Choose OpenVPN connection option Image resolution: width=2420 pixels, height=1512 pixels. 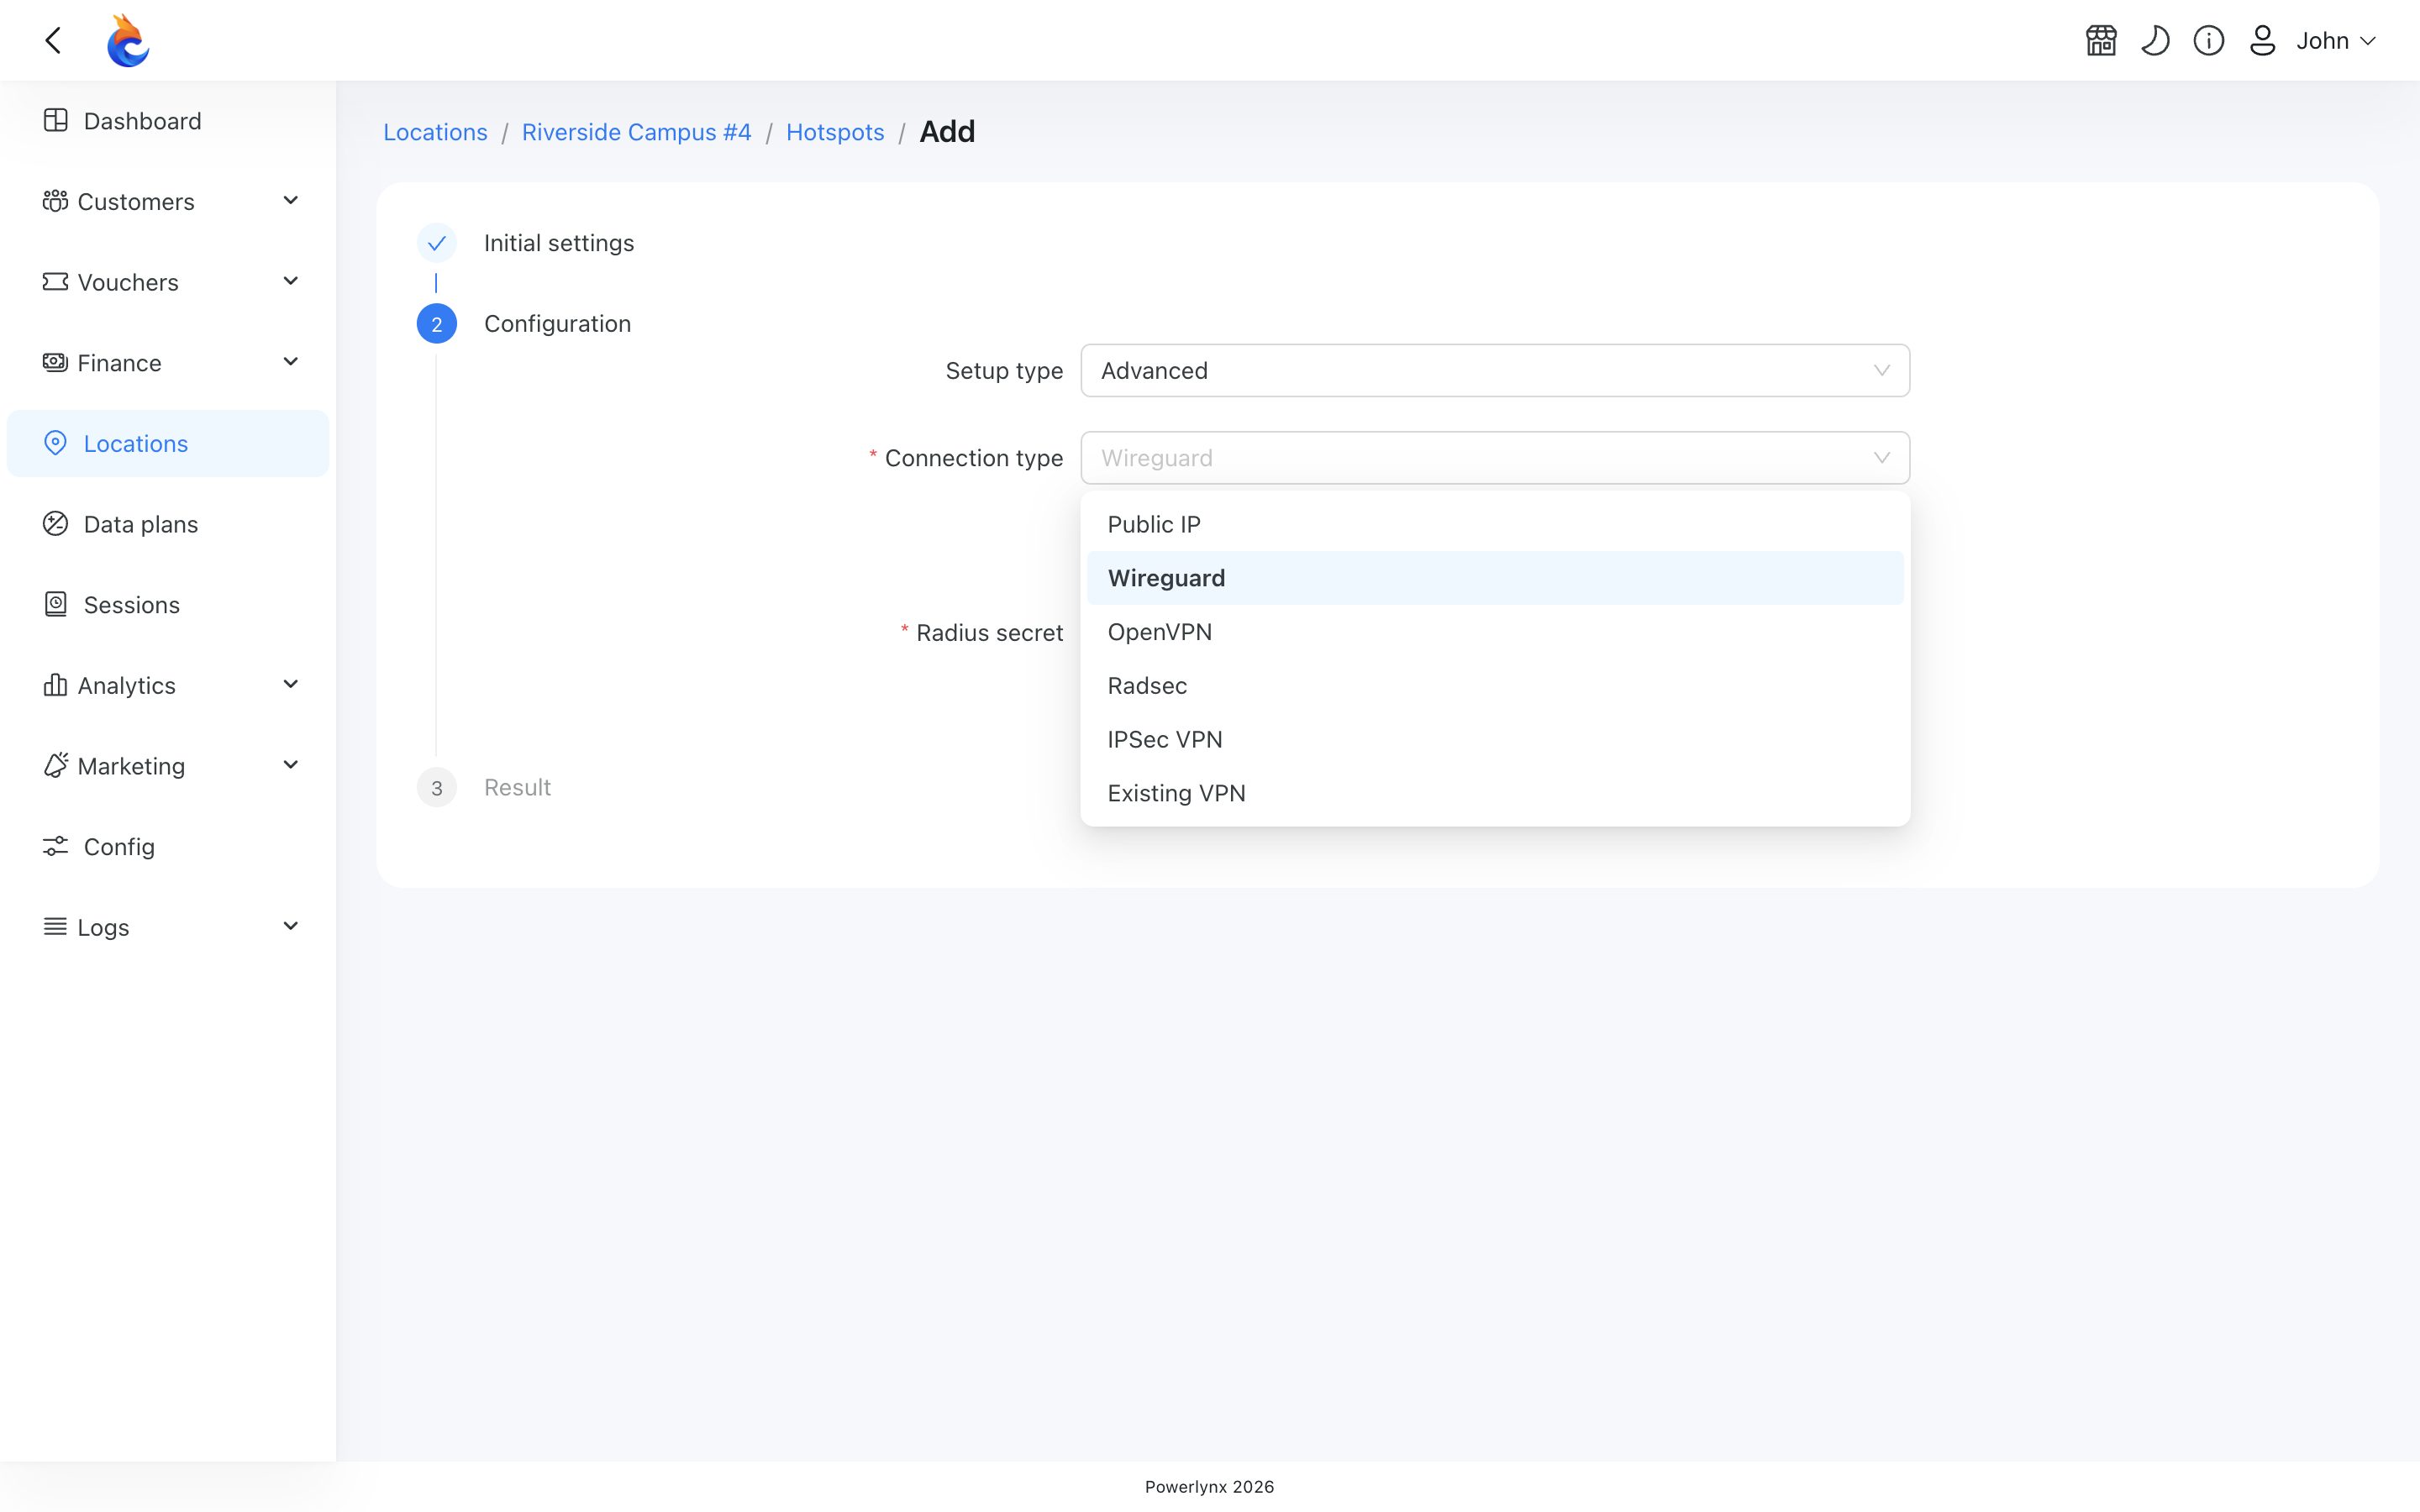point(1495,632)
